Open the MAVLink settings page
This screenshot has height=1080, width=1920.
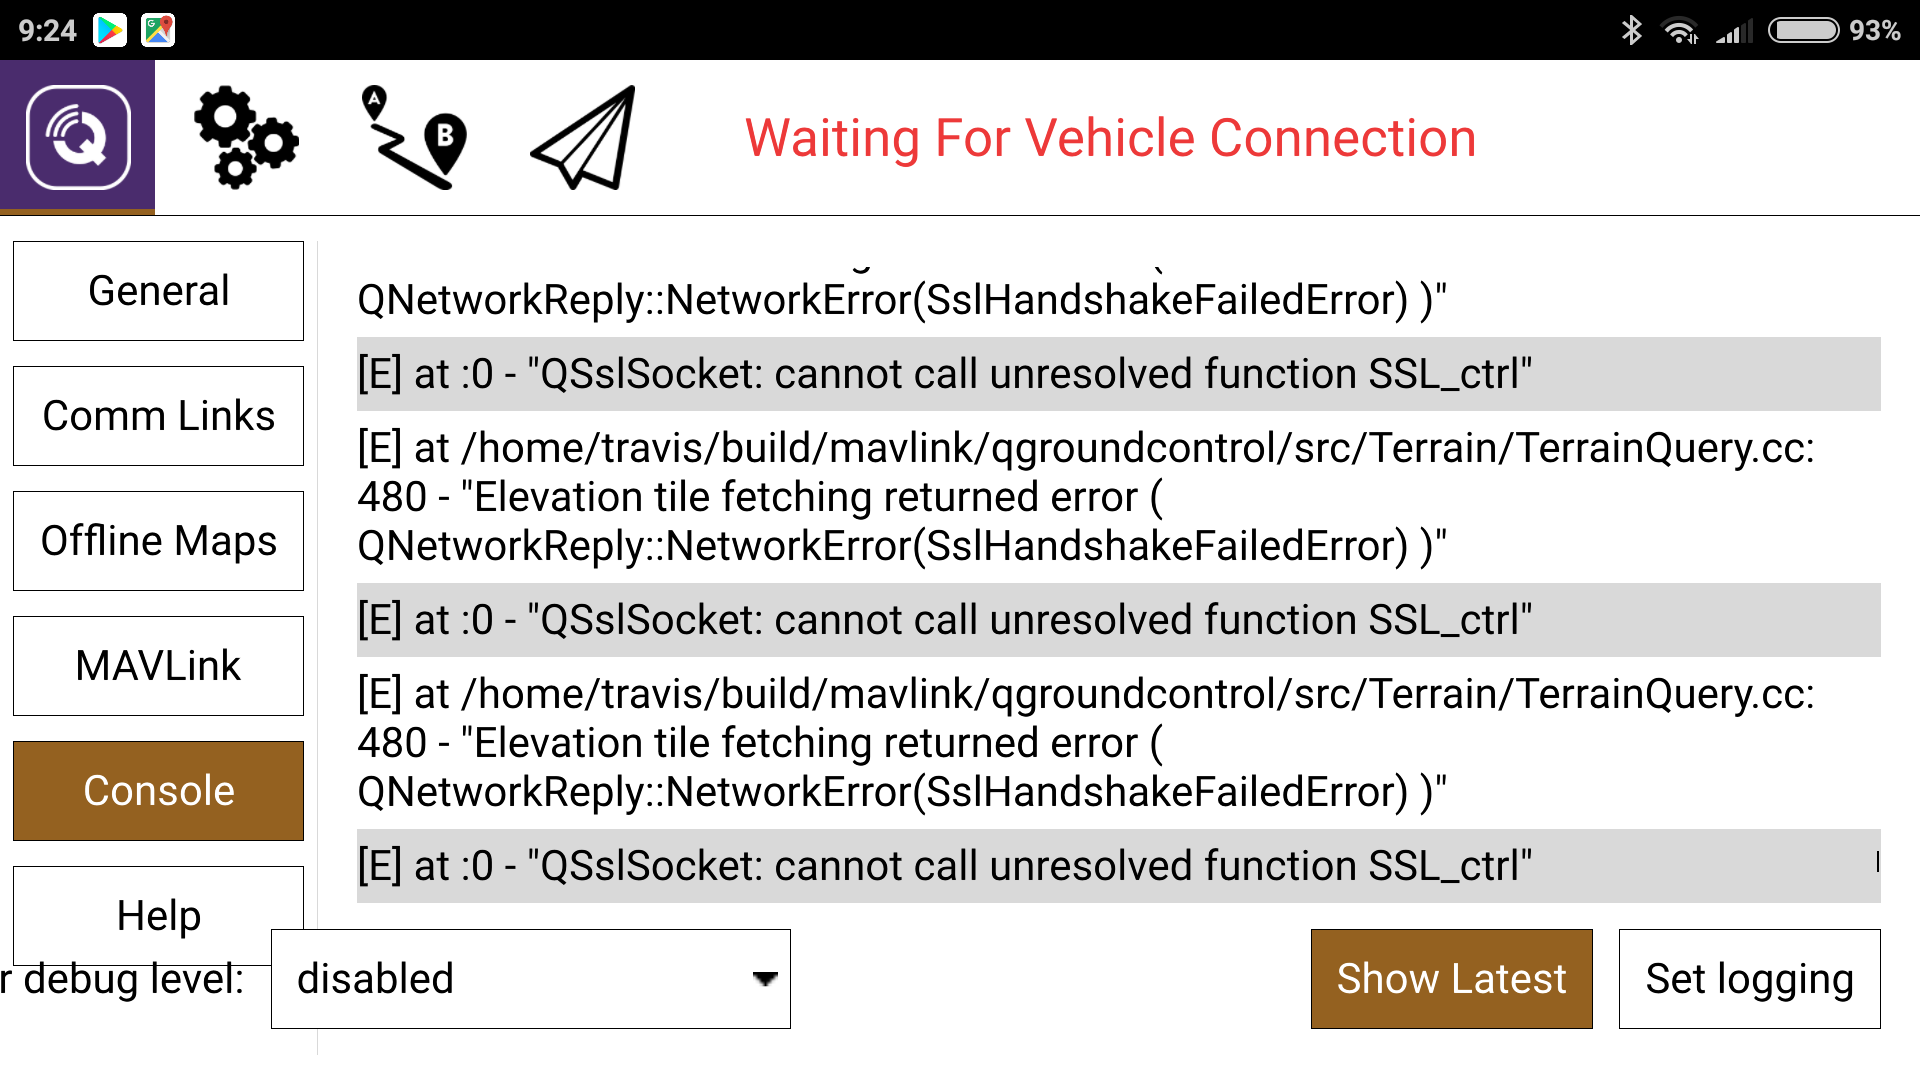pos(157,666)
